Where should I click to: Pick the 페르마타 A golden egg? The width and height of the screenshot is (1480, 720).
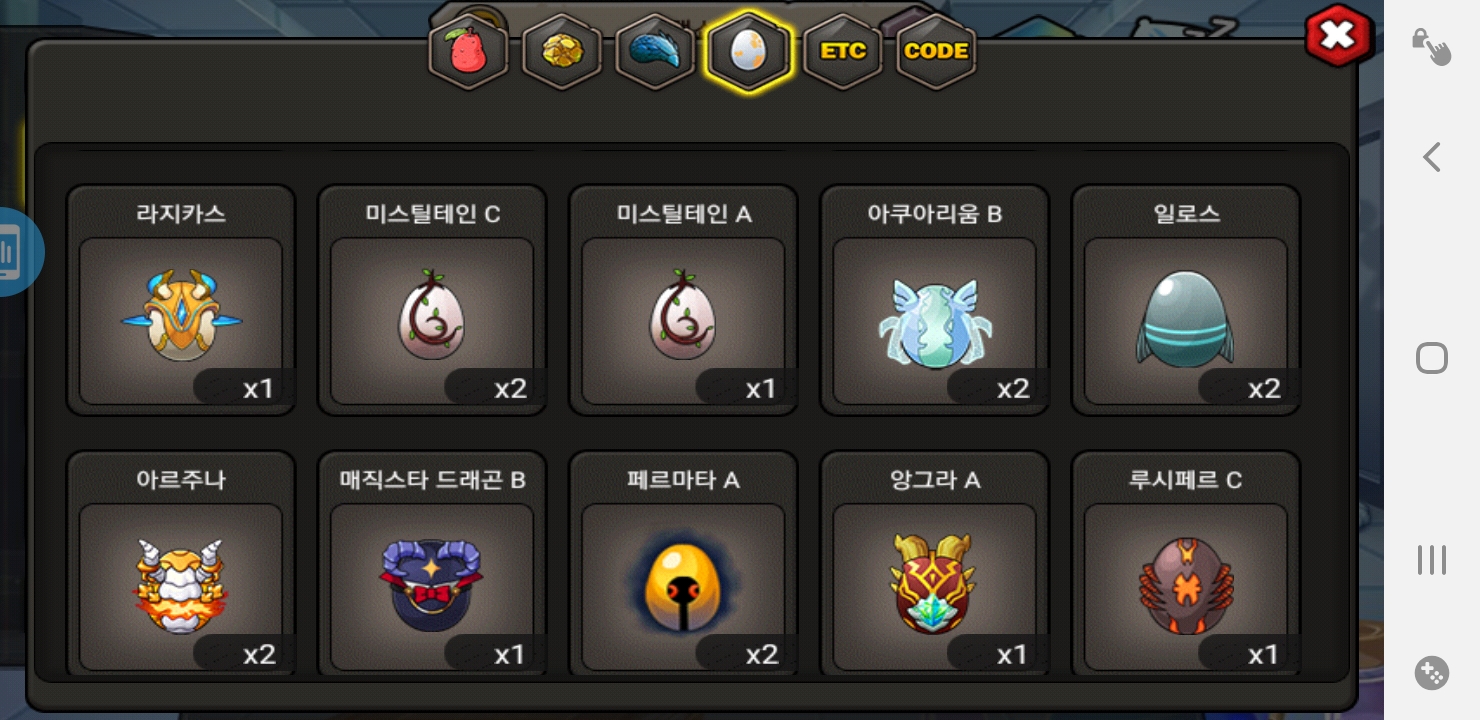pyautogui.click(x=683, y=565)
